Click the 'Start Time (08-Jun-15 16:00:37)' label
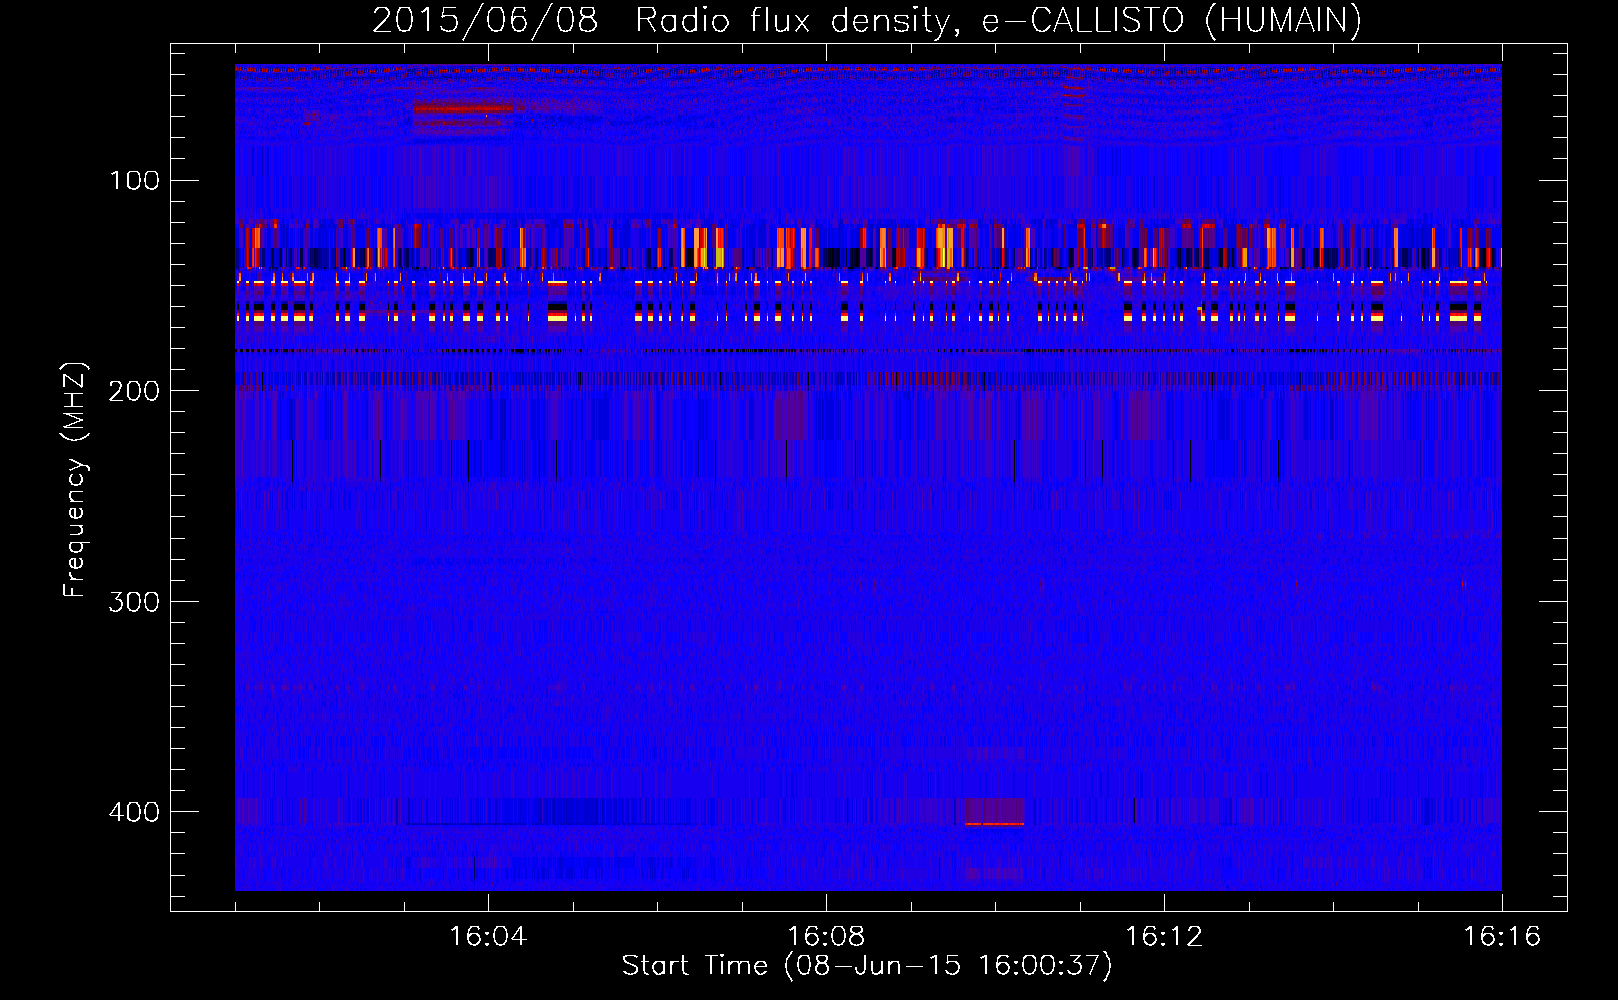1618x1000 pixels. click(x=867, y=965)
